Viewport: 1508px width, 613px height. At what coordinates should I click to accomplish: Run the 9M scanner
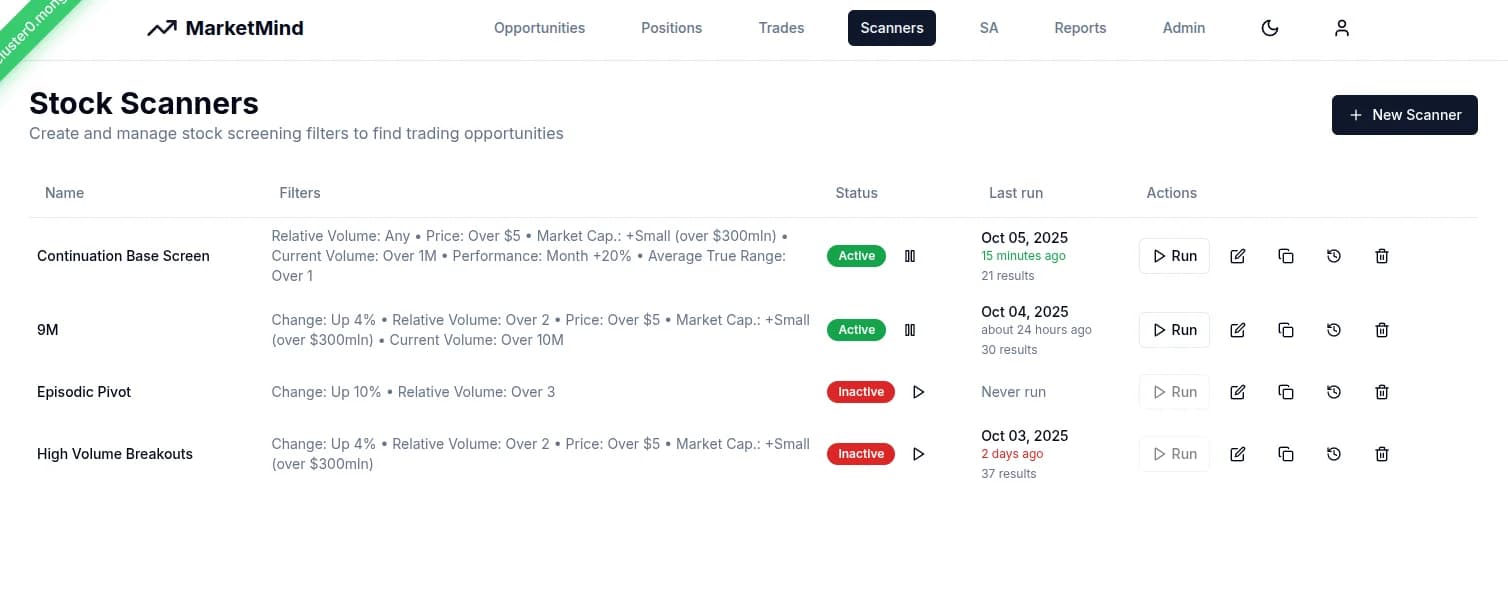[1174, 330]
